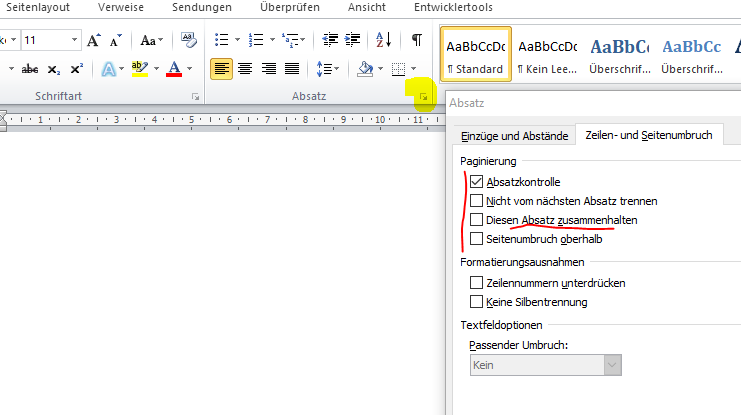Image resolution: width=741 pixels, height=415 pixels.
Task: Click the horizontal ruler
Action: coord(222,120)
